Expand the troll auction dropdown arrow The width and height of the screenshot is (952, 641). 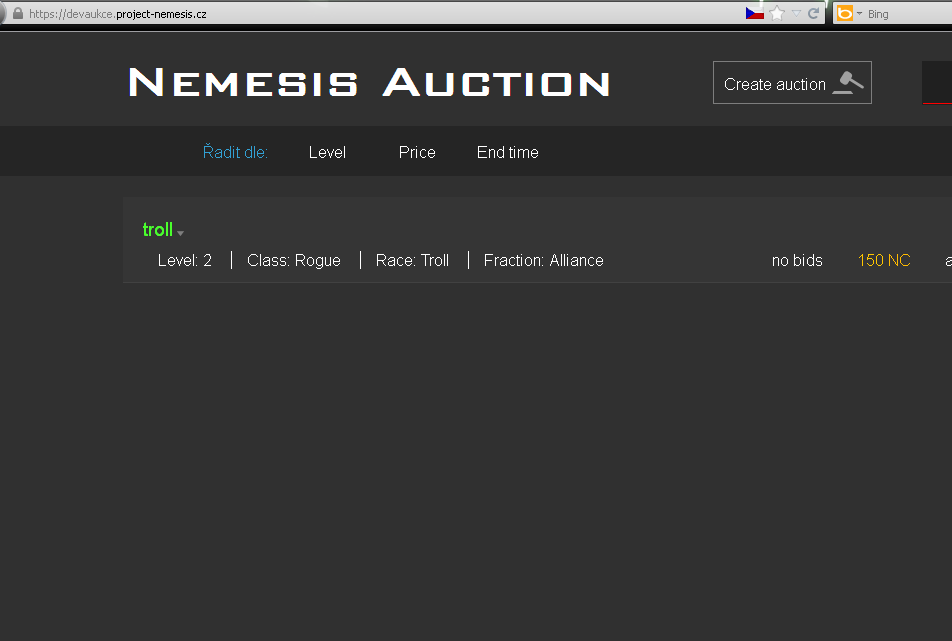coord(180,233)
